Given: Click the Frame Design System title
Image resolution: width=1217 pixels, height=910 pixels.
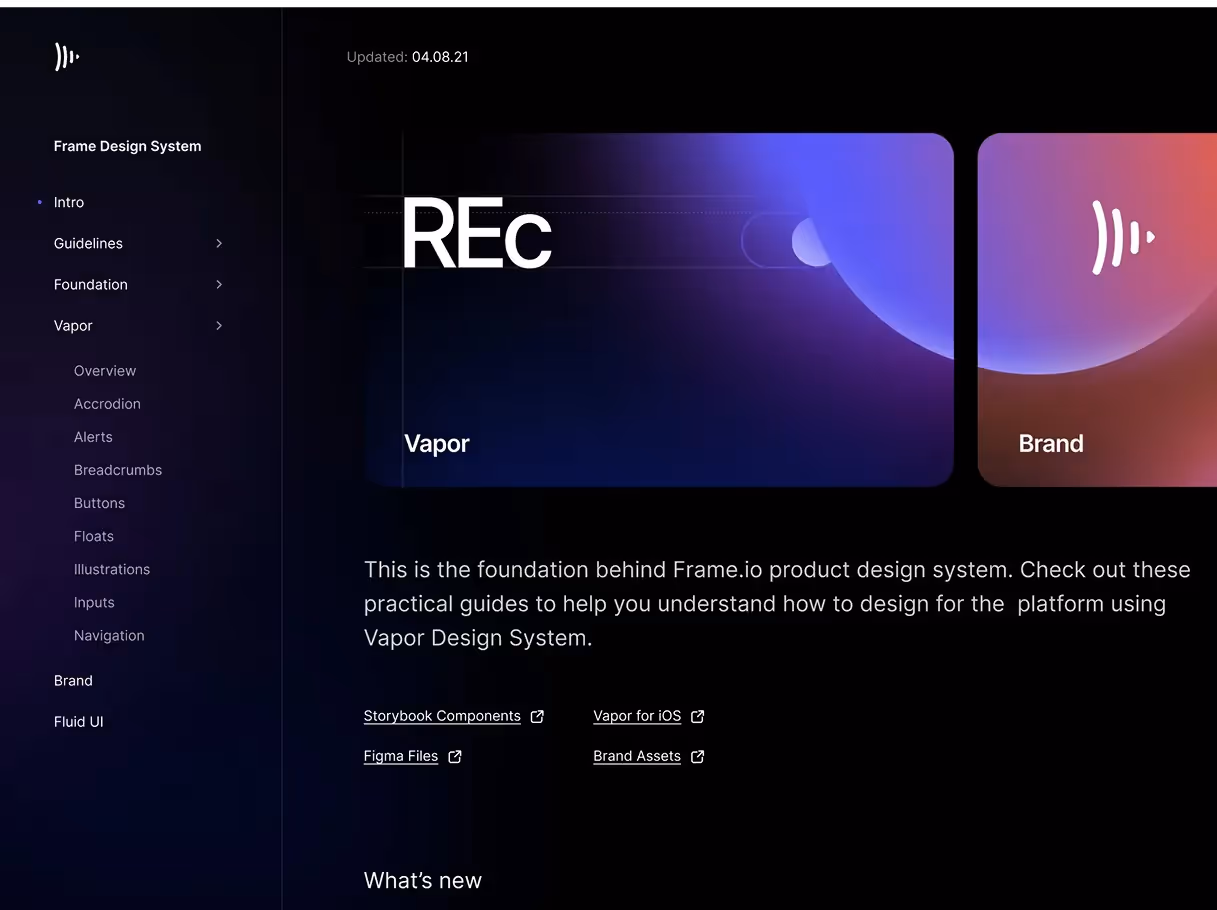Looking at the screenshot, I should [x=127, y=146].
